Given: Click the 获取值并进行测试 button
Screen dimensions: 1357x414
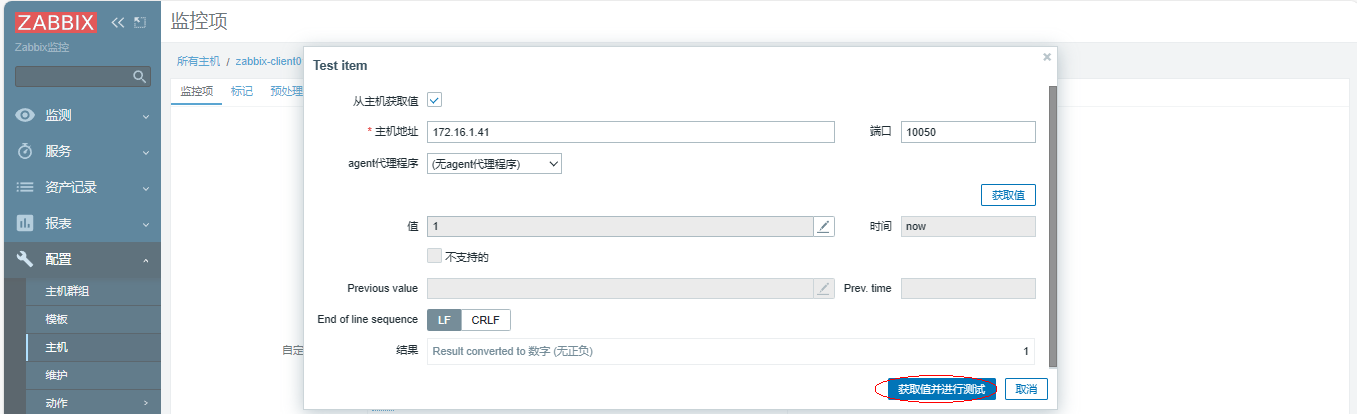Looking at the screenshot, I should point(941,389).
